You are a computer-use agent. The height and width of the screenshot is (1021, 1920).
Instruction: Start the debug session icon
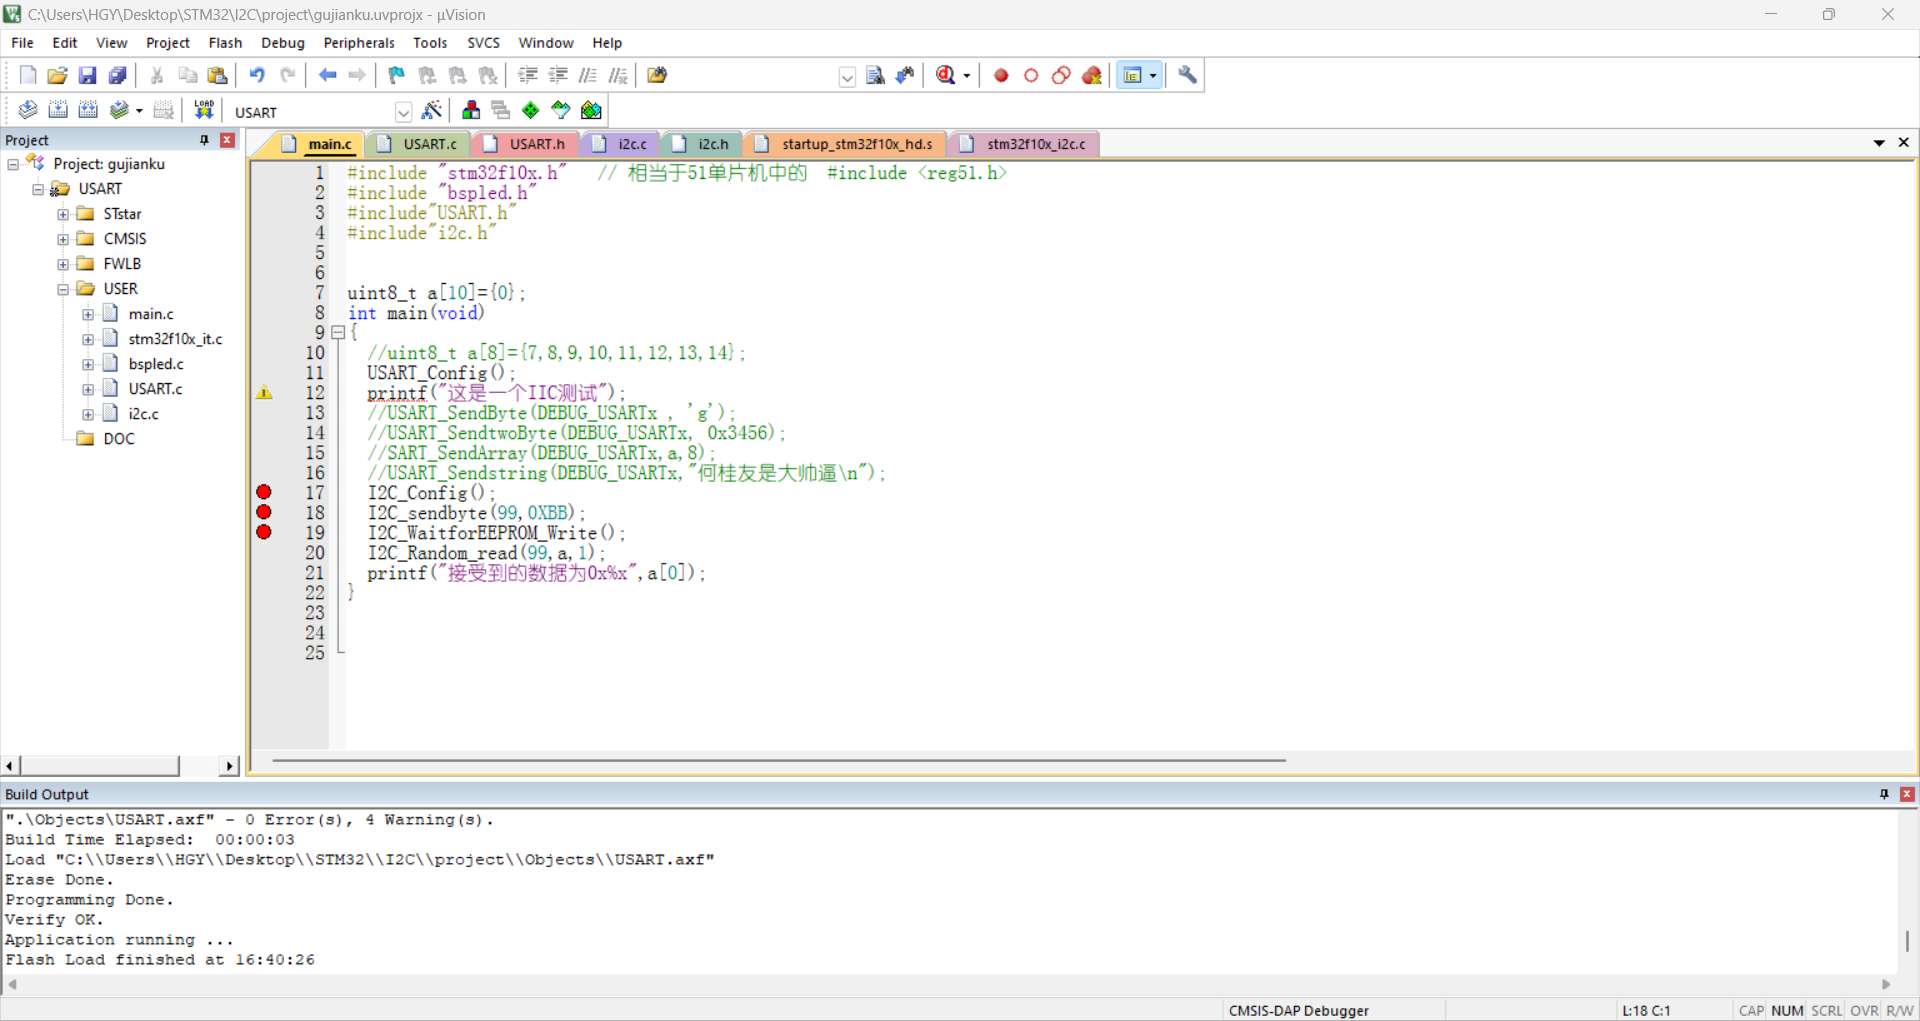945,75
